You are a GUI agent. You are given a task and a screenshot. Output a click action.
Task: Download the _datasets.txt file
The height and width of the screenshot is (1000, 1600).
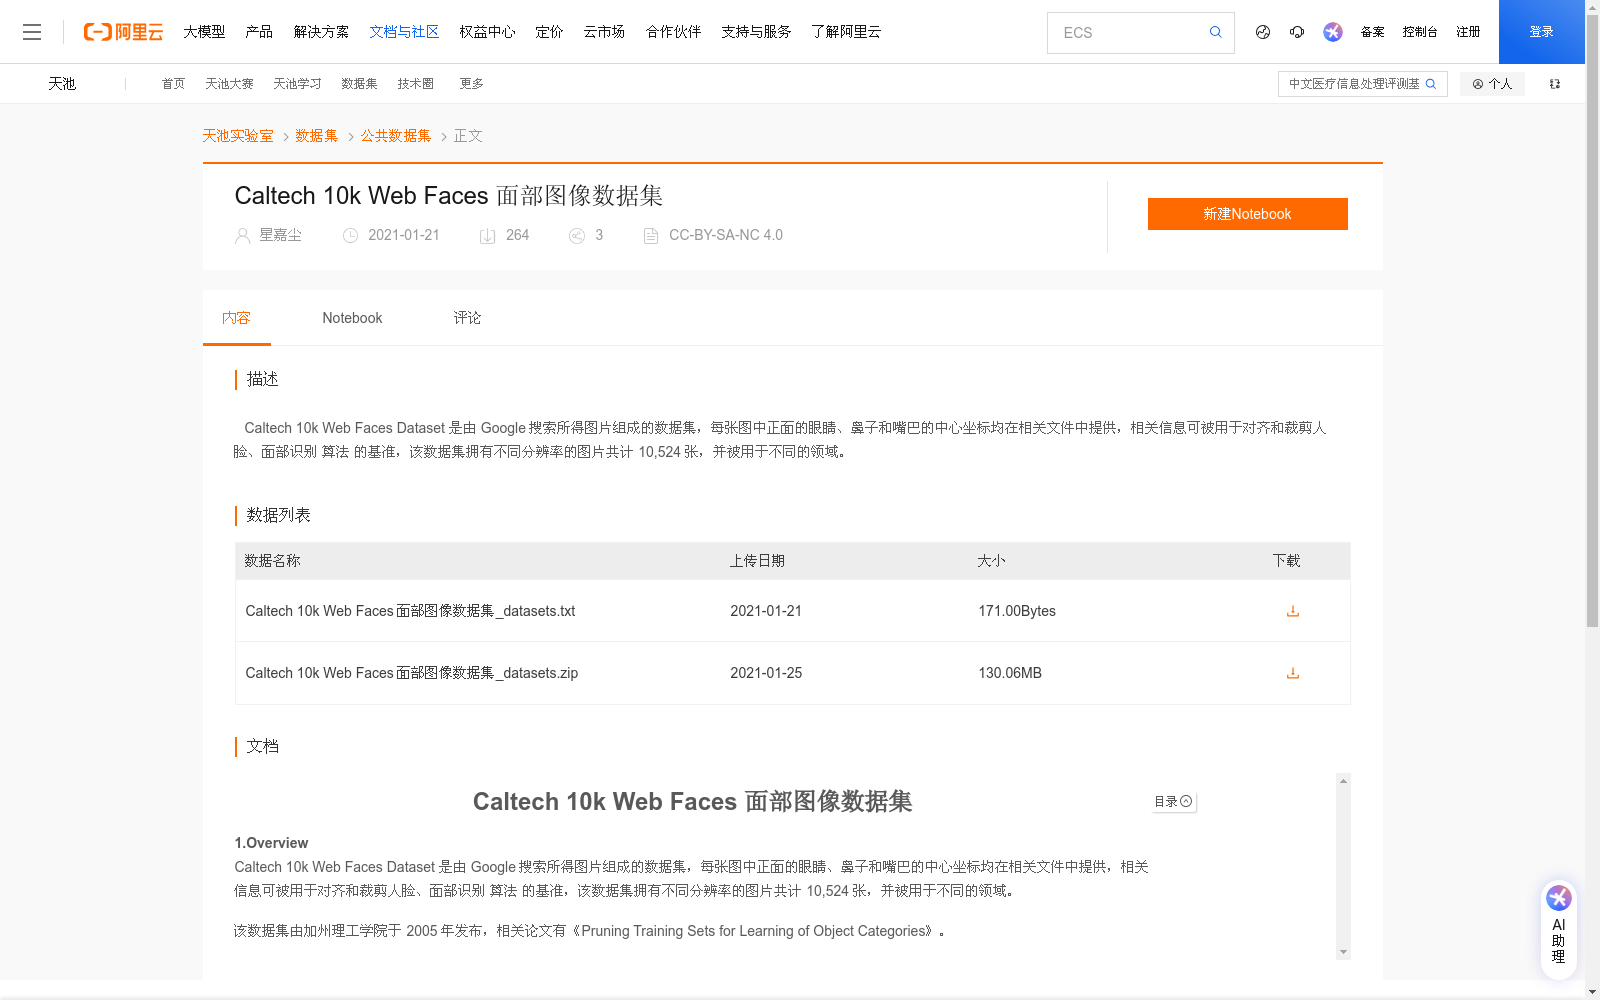1293,611
